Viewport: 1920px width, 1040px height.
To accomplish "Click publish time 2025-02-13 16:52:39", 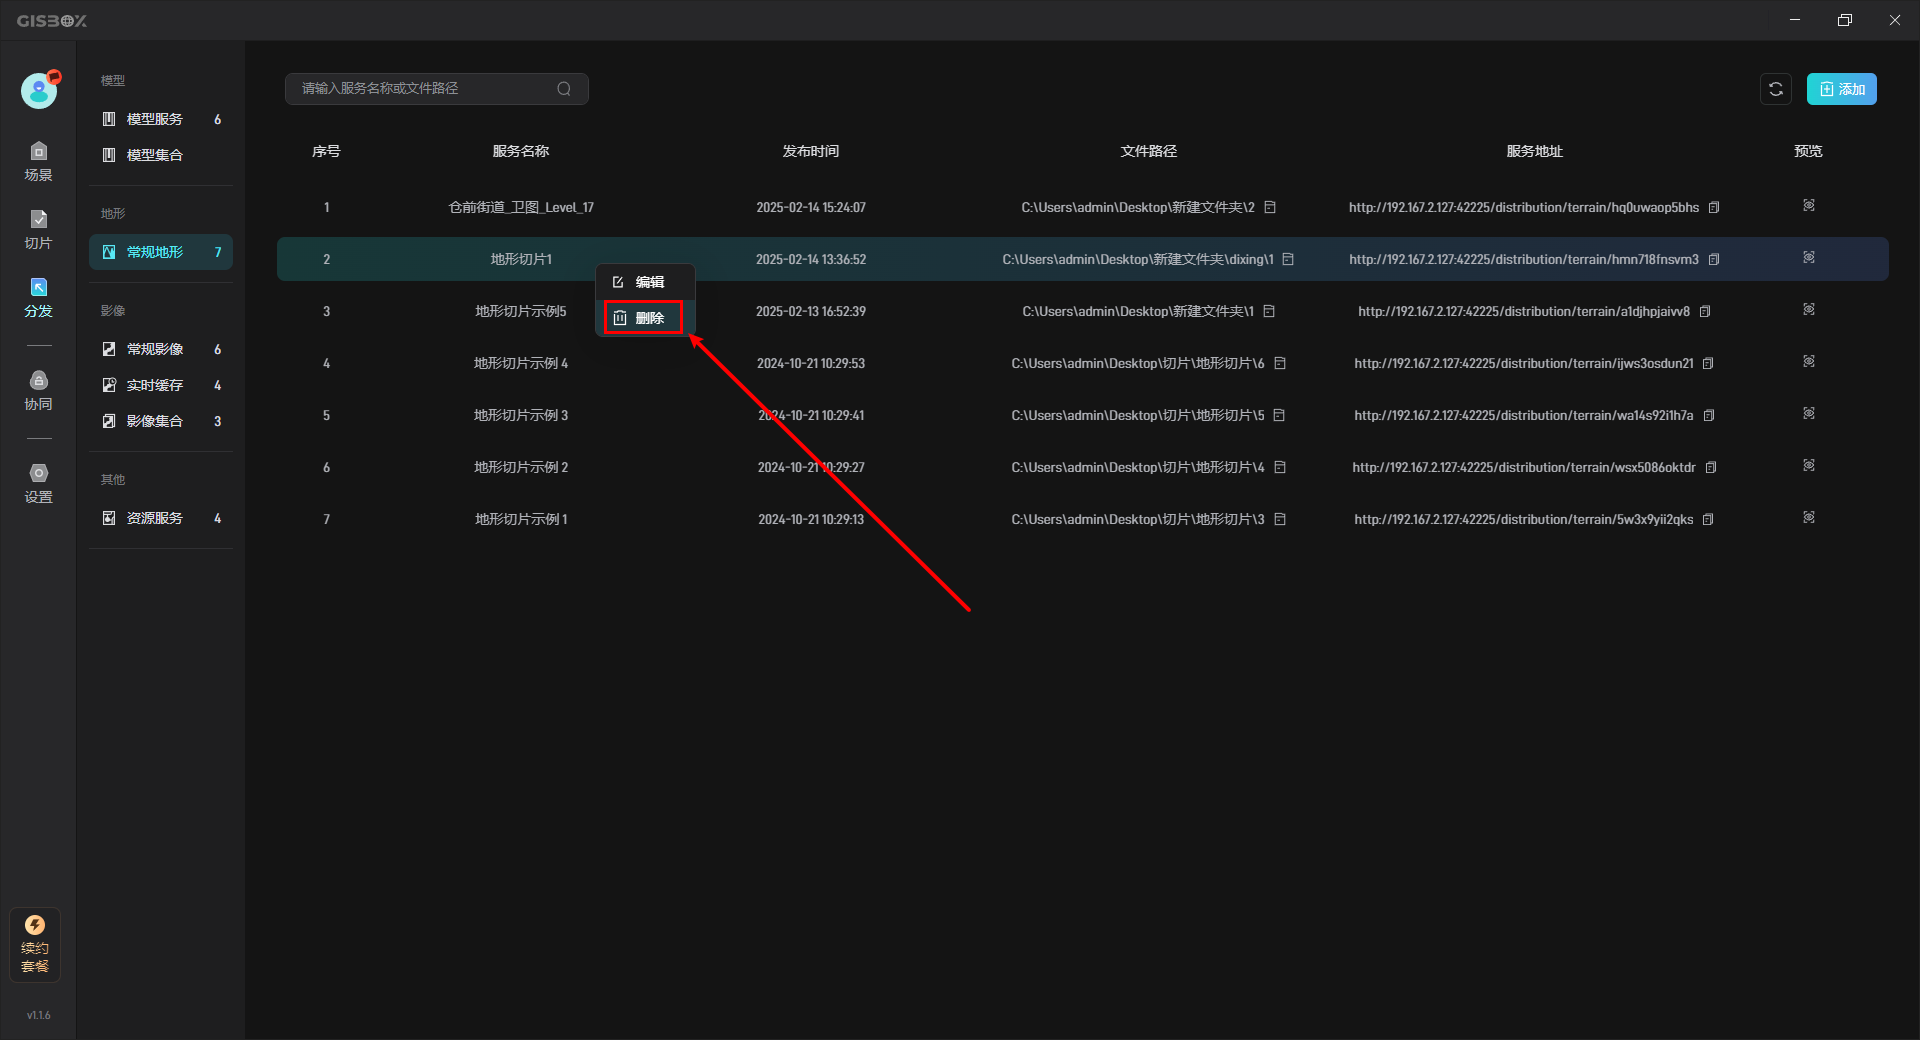I will (811, 311).
